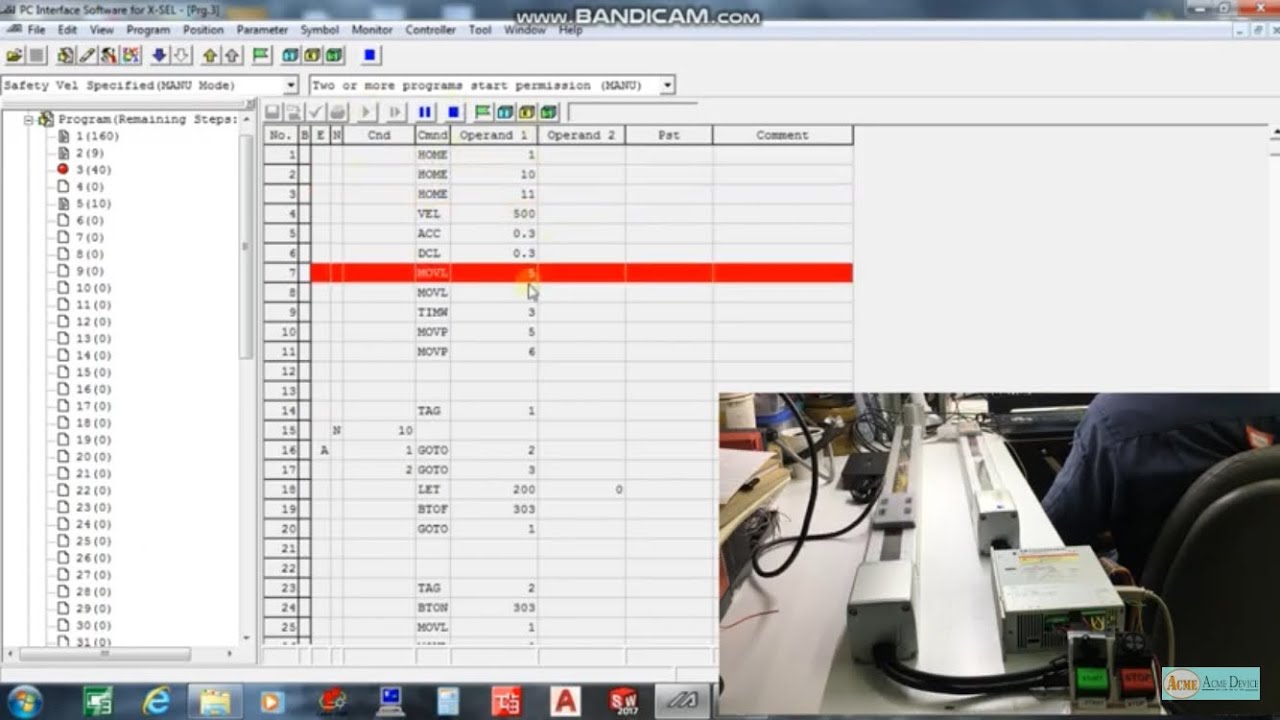Click the BTOF command in row 19
1280x720 pixels.
[x=433, y=509]
